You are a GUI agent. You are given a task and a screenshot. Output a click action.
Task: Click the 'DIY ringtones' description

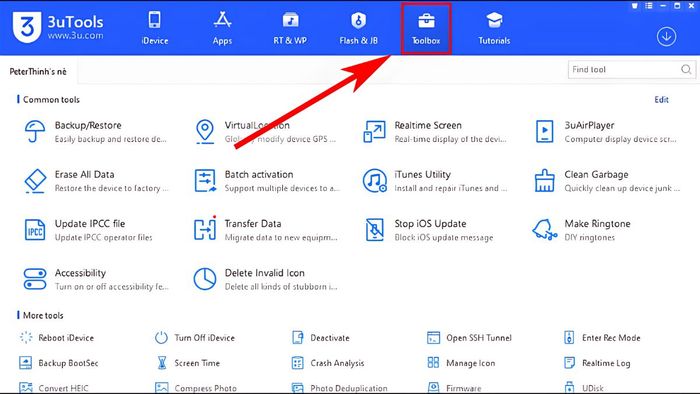coord(589,237)
